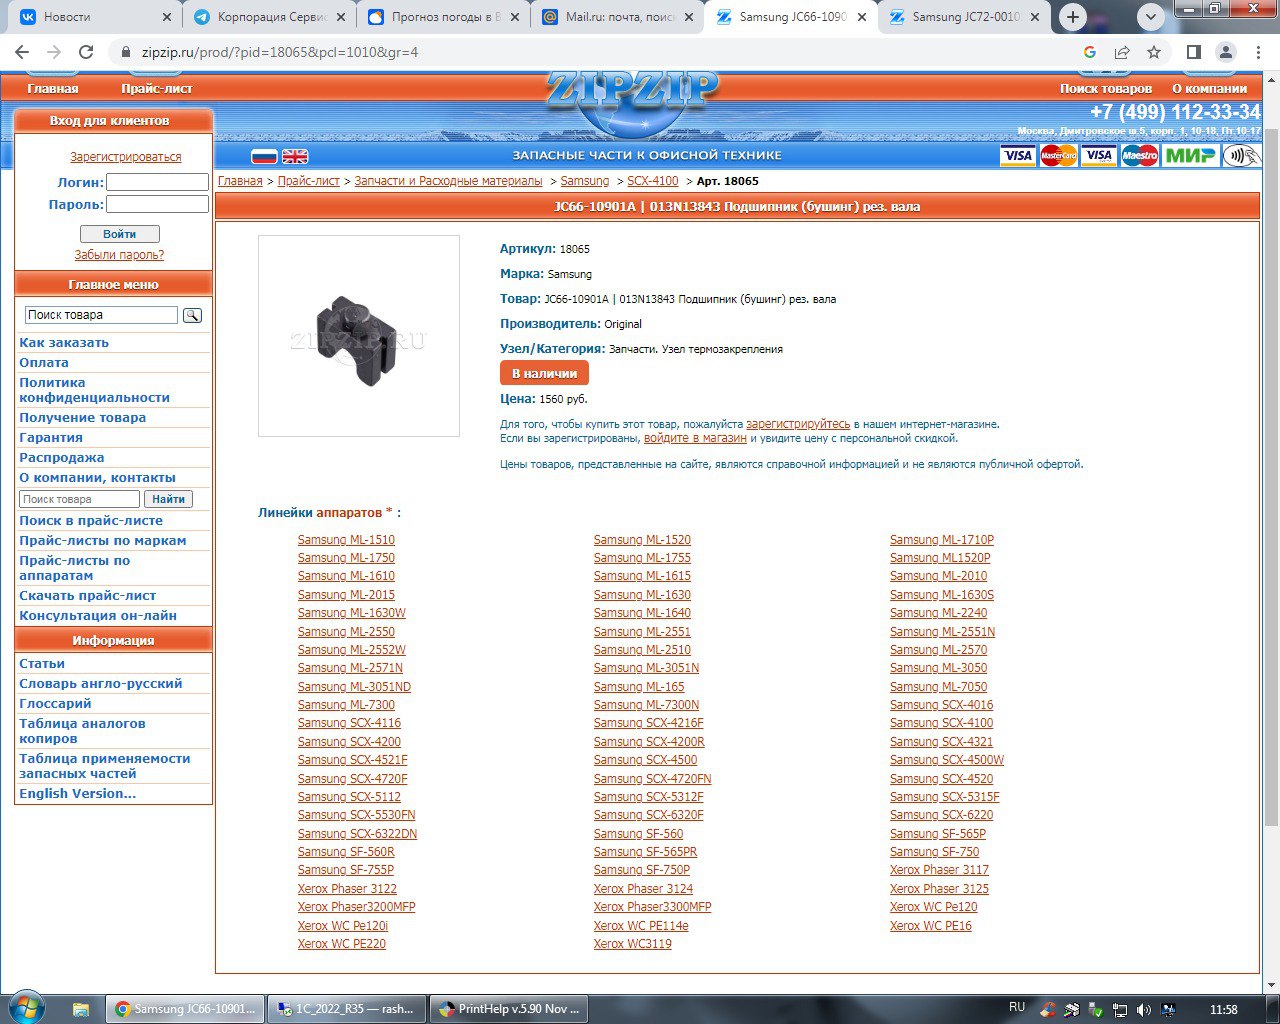Click 'Забыли пароль?' link

(x=119, y=255)
